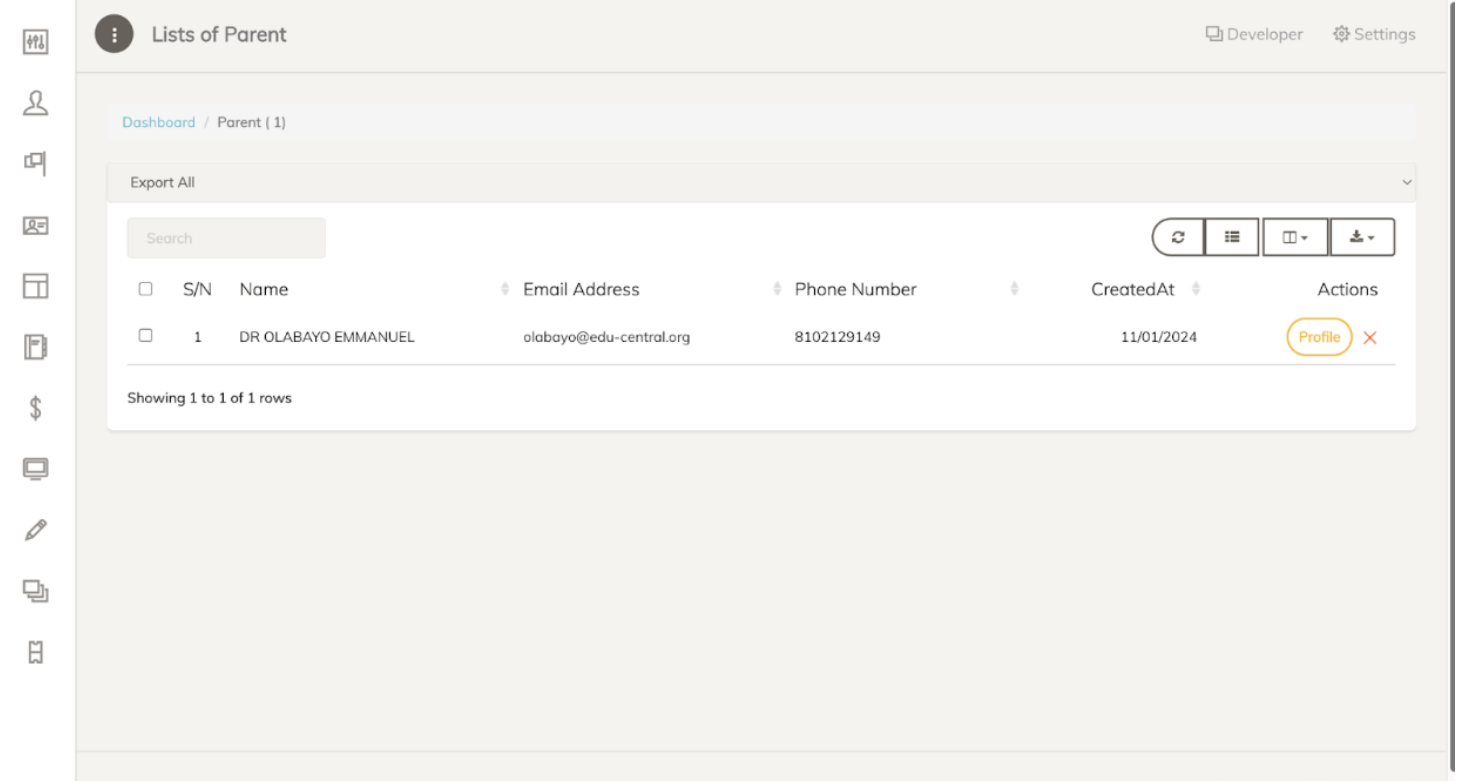Click inside the Search input field
Screen dimensions: 1461x783
point(226,238)
